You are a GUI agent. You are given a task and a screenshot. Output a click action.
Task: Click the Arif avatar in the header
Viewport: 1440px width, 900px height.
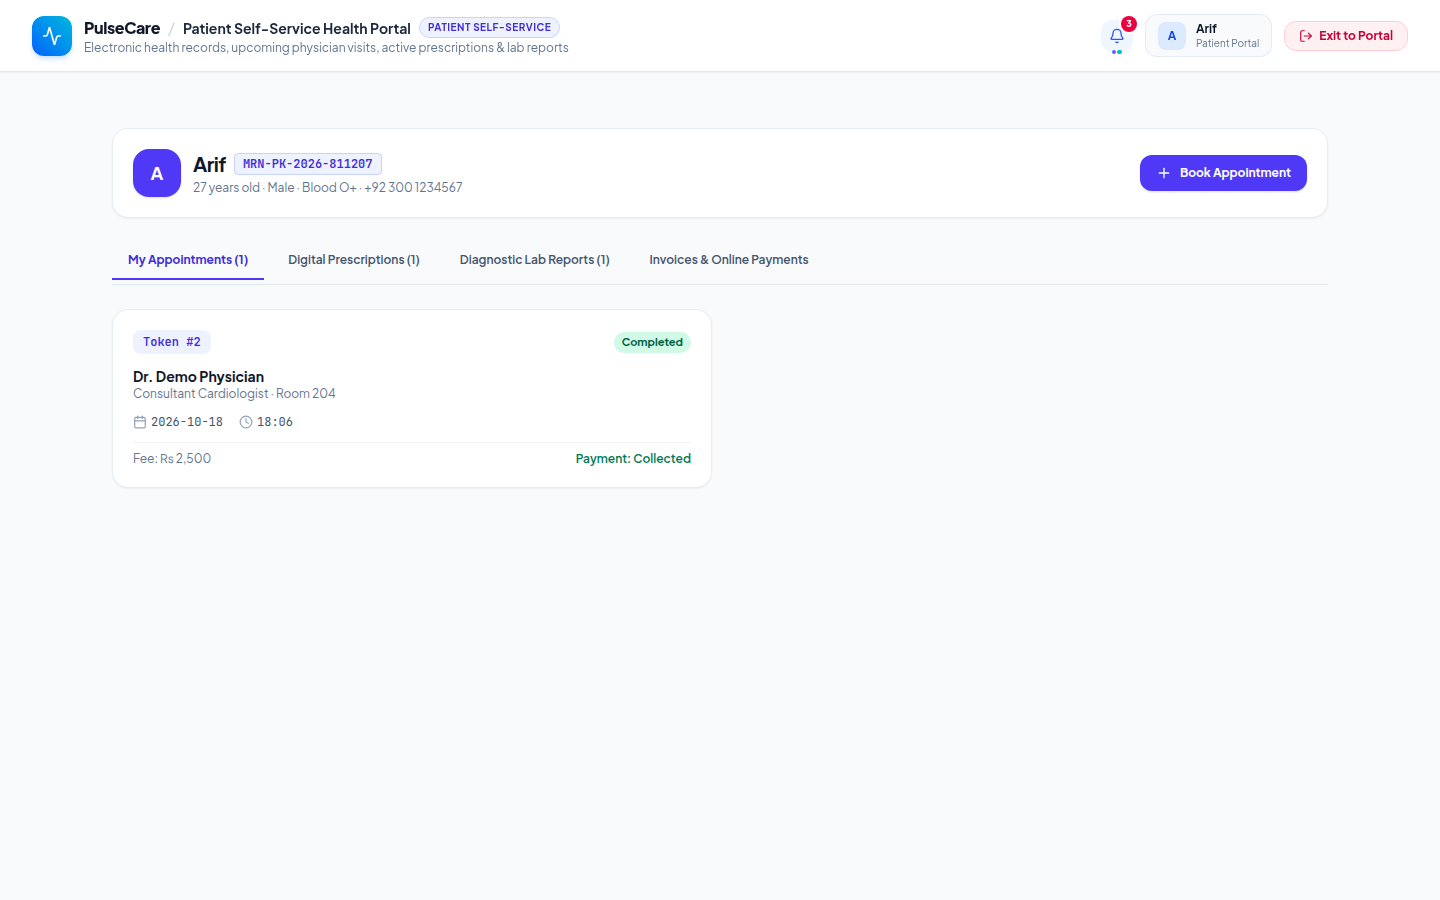click(x=1172, y=36)
